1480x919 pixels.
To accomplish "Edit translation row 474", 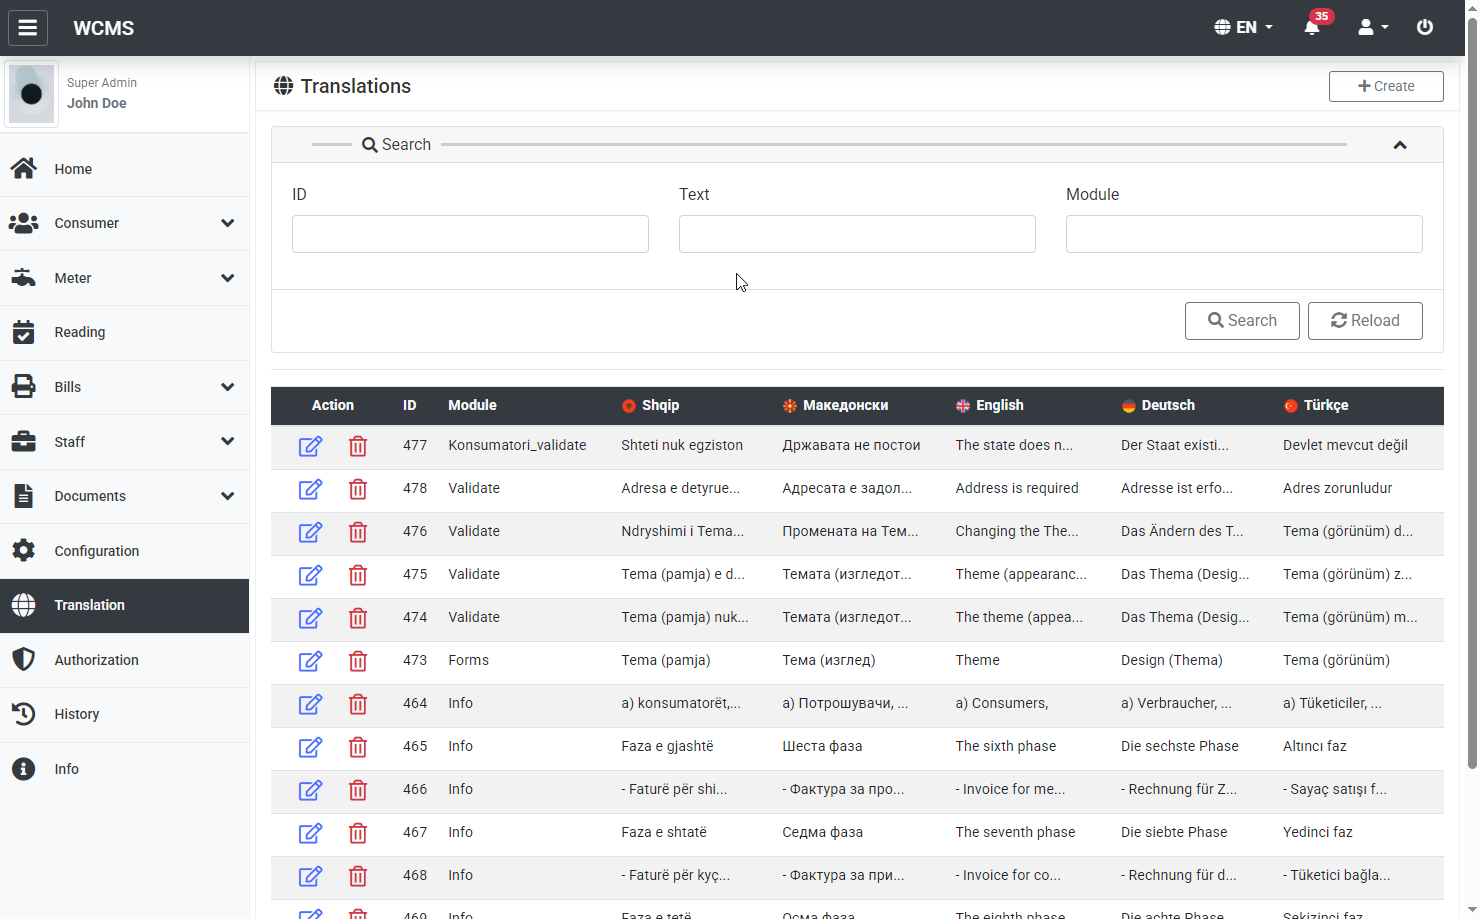I will pos(311,618).
